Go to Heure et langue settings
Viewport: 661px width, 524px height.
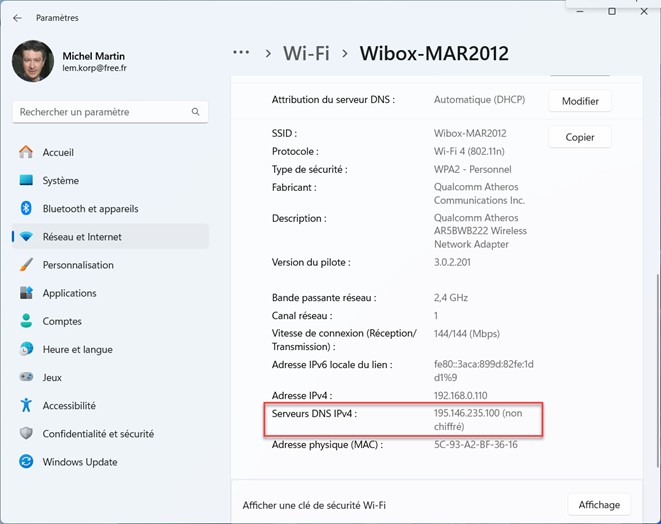tap(77, 350)
